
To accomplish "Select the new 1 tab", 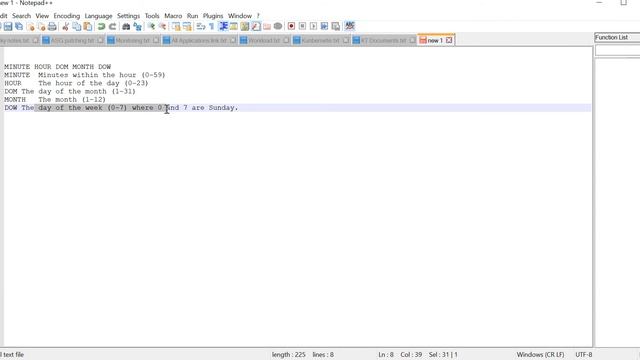I will pos(435,40).
